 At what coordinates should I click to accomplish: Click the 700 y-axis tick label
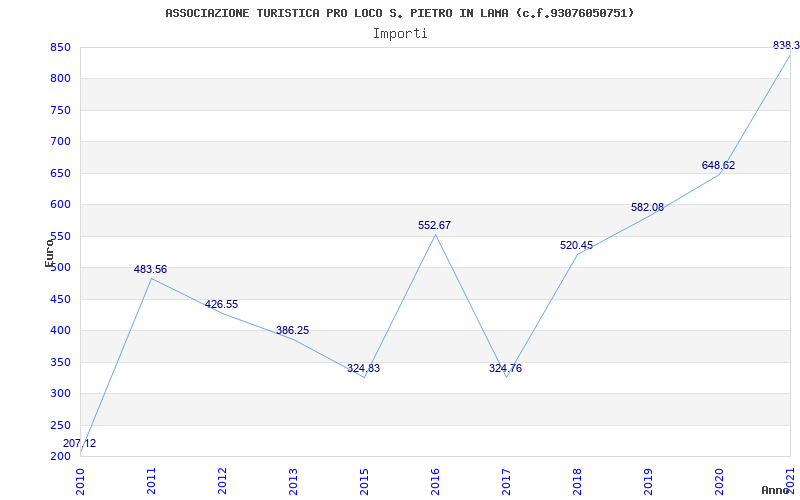point(60,141)
